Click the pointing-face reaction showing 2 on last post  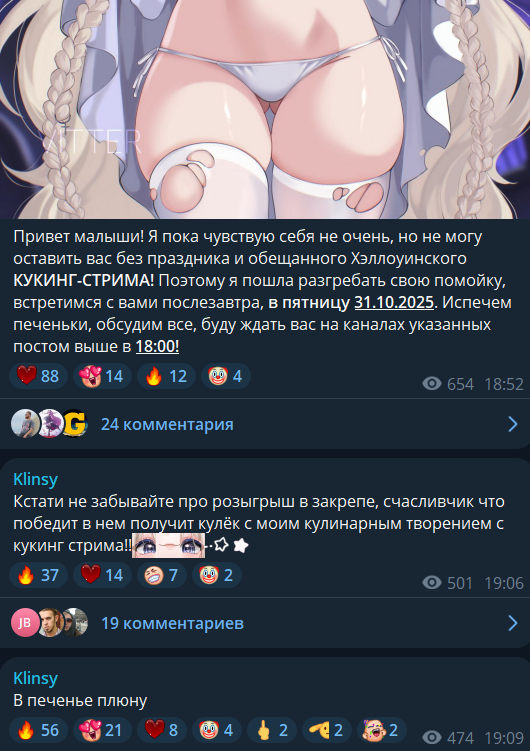tap(327, 730)
